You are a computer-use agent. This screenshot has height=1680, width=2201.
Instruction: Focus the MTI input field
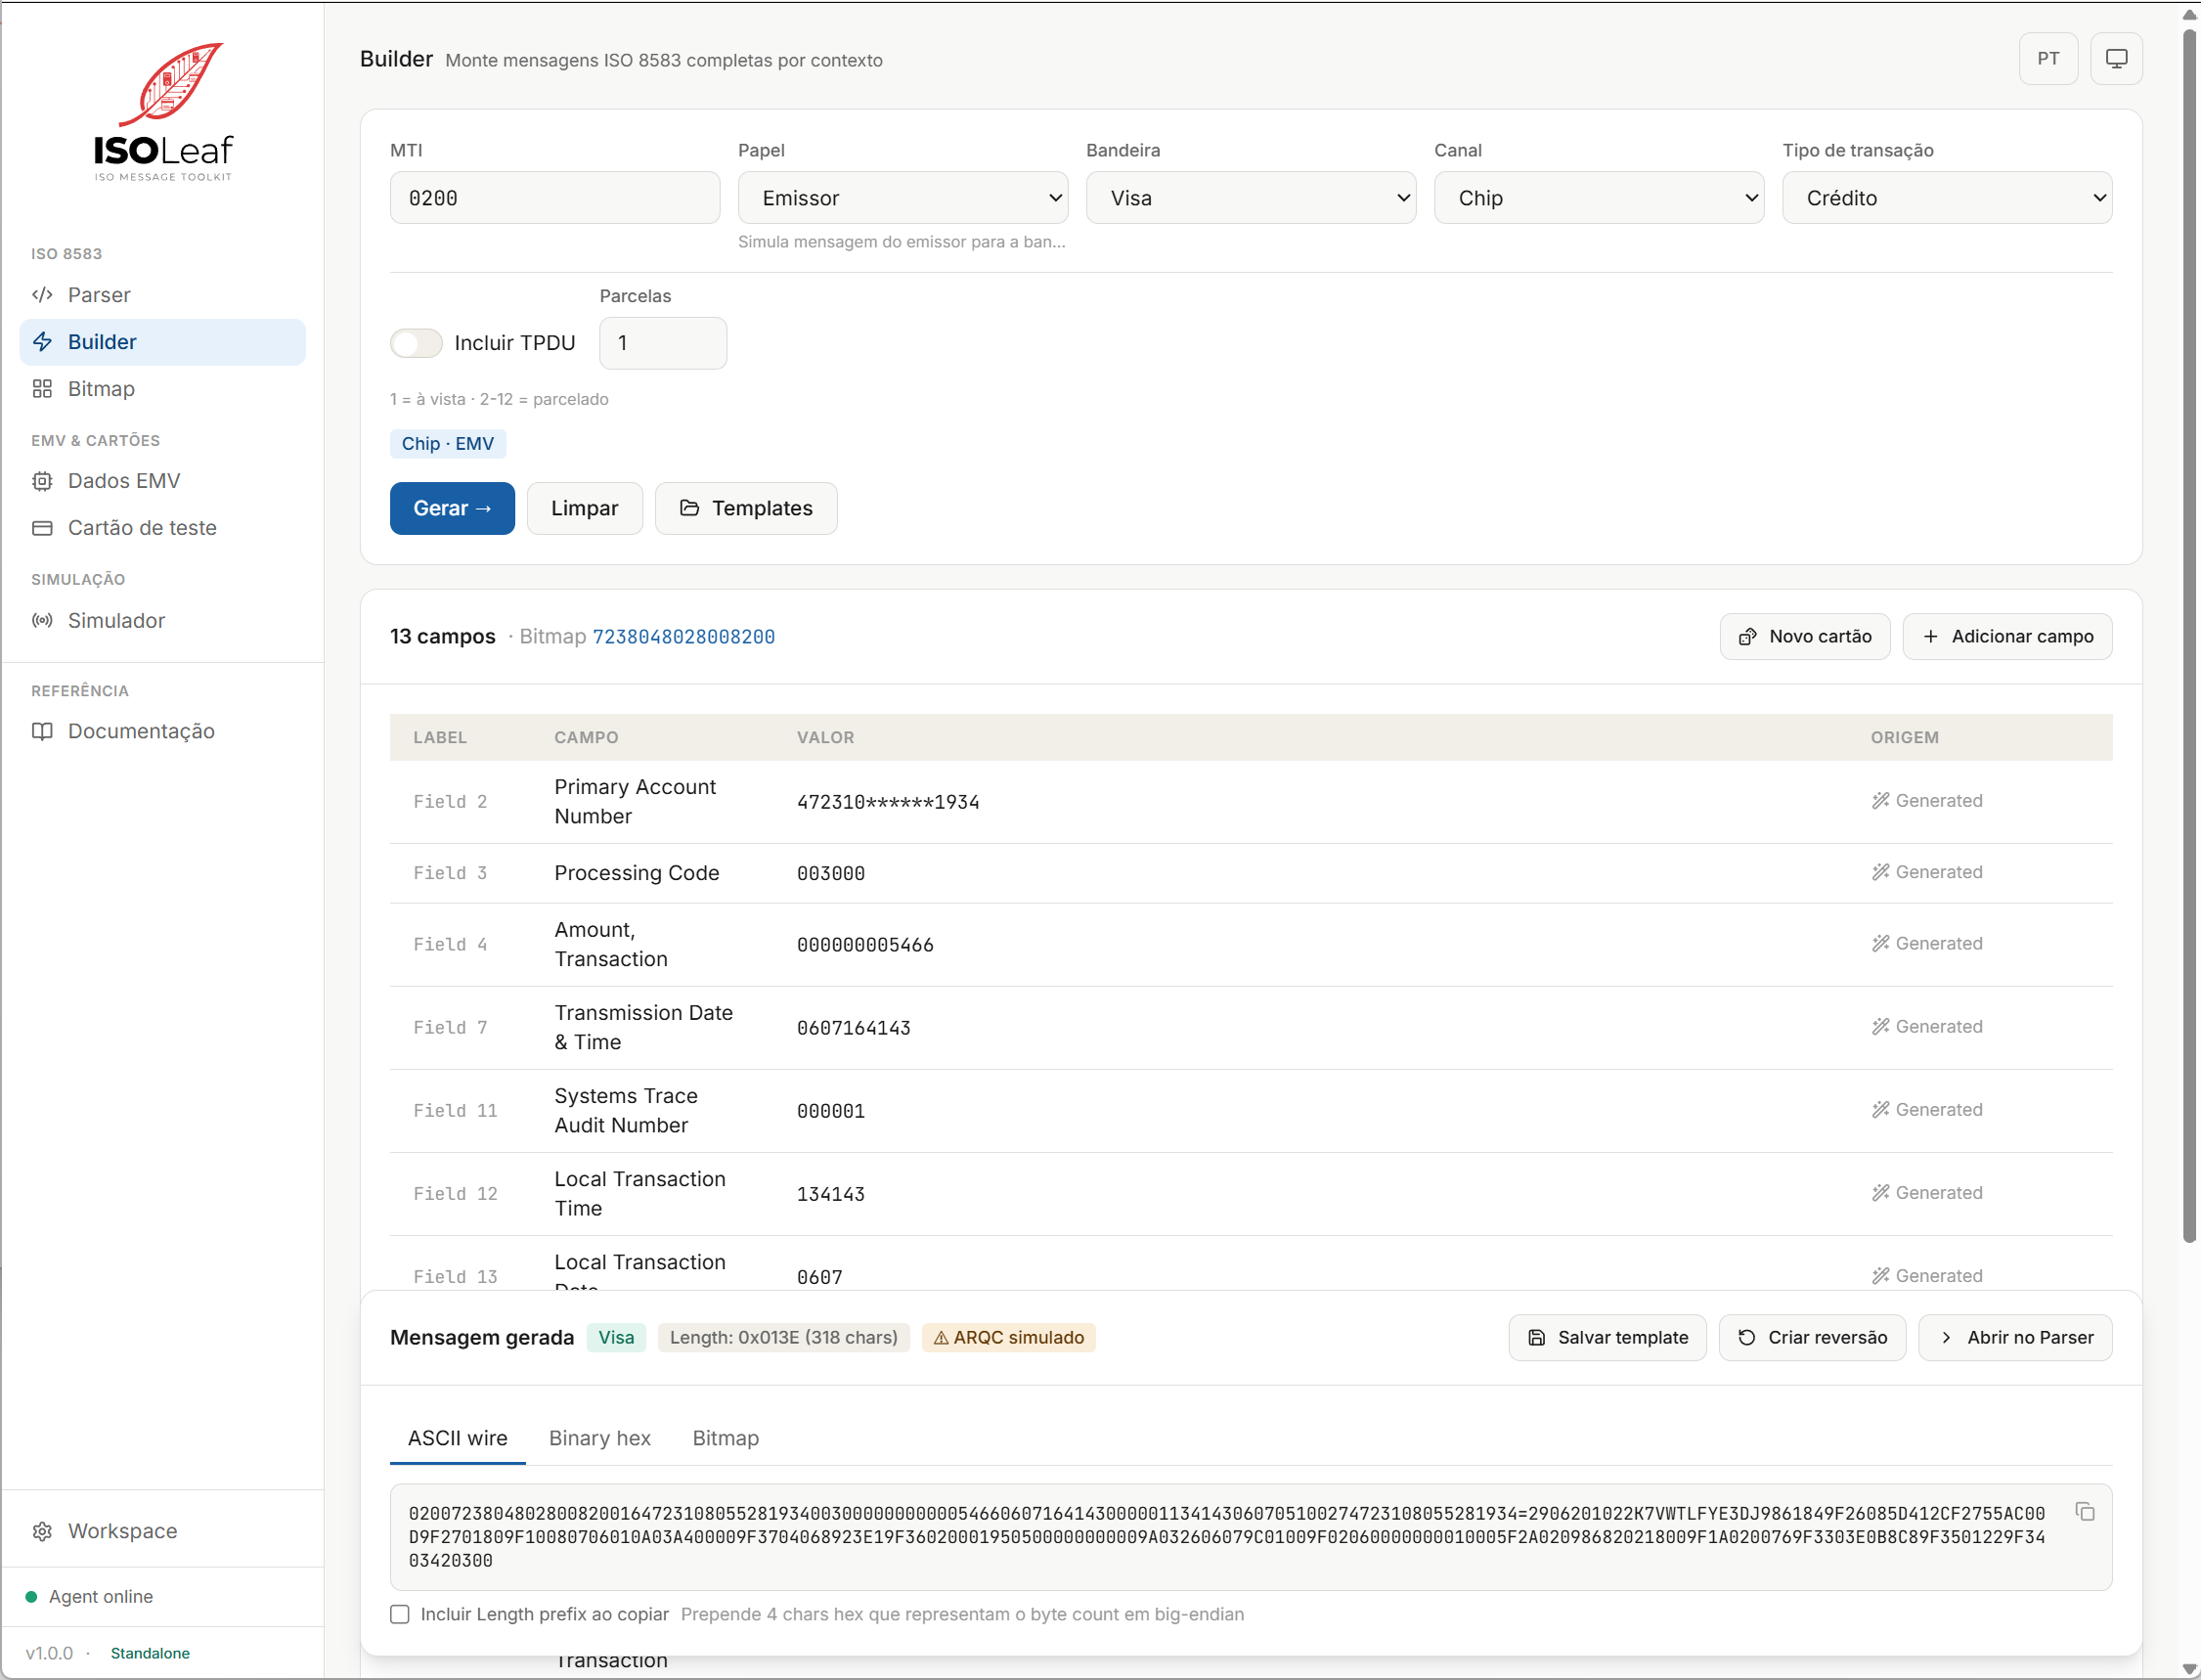(x=554, y=198)
